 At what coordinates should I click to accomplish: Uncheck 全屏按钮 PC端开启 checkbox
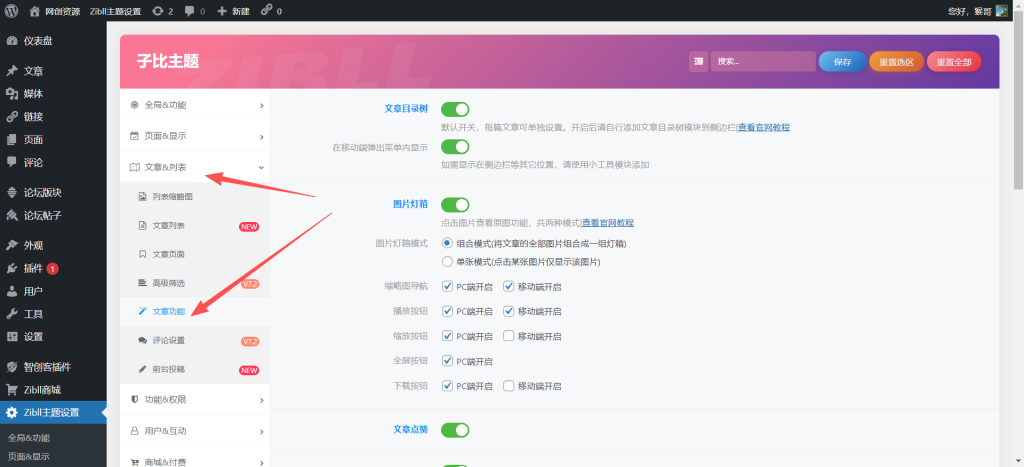[447, 361]
